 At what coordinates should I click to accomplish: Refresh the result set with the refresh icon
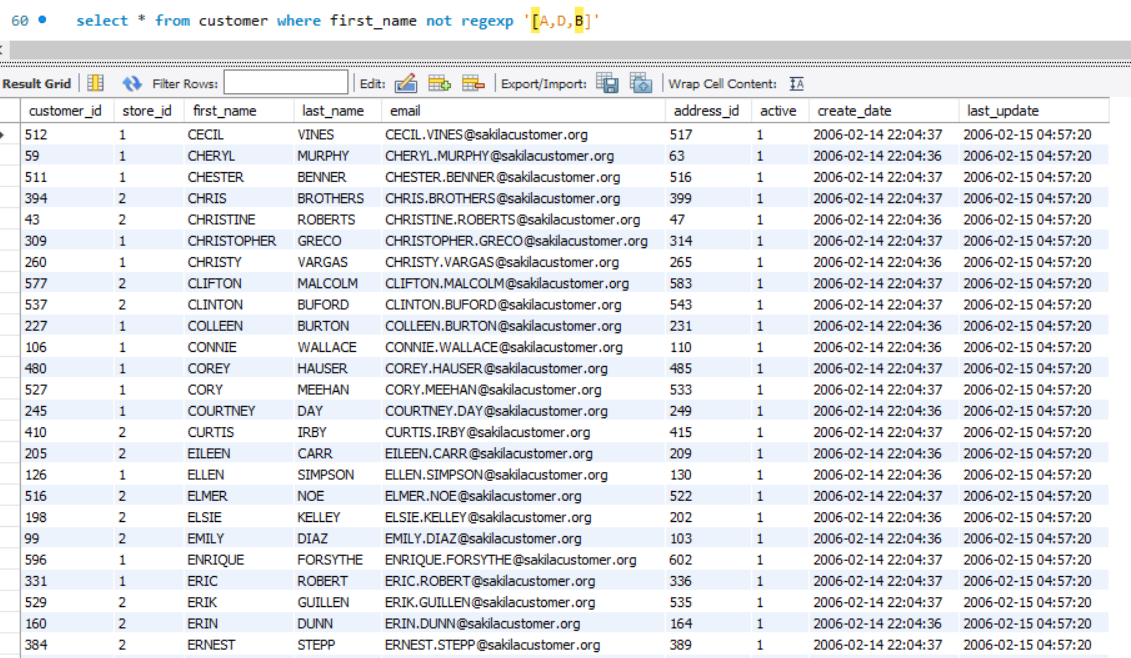(131, 83)
